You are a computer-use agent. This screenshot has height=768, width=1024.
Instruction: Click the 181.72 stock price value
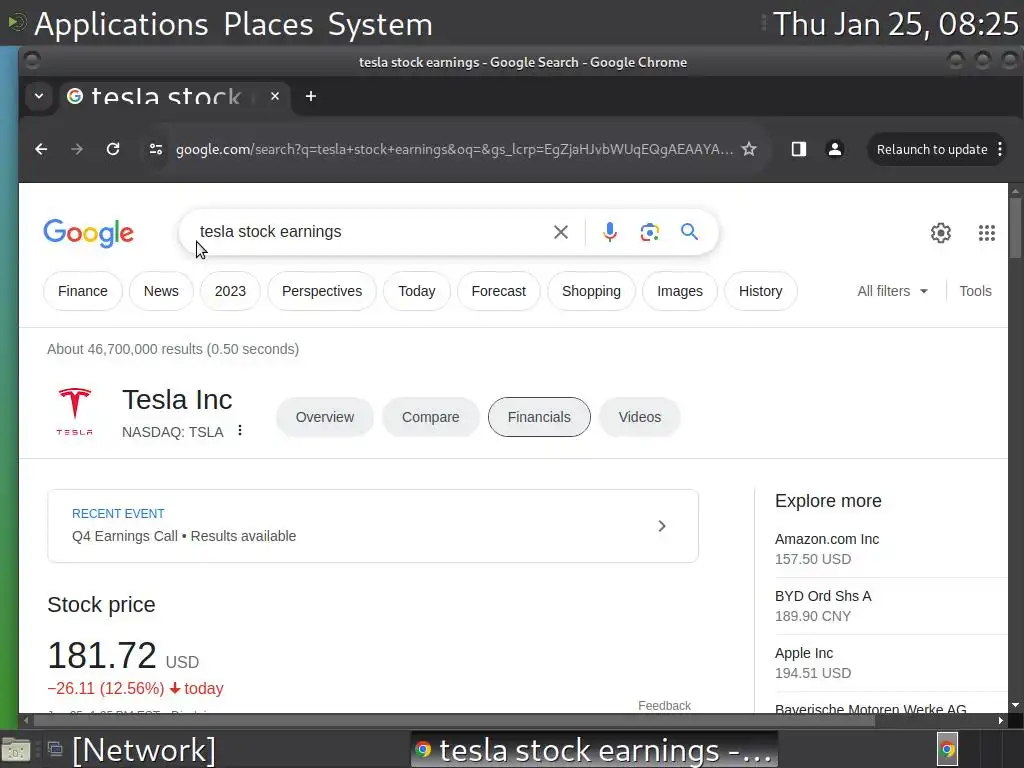tap(102, 655)
